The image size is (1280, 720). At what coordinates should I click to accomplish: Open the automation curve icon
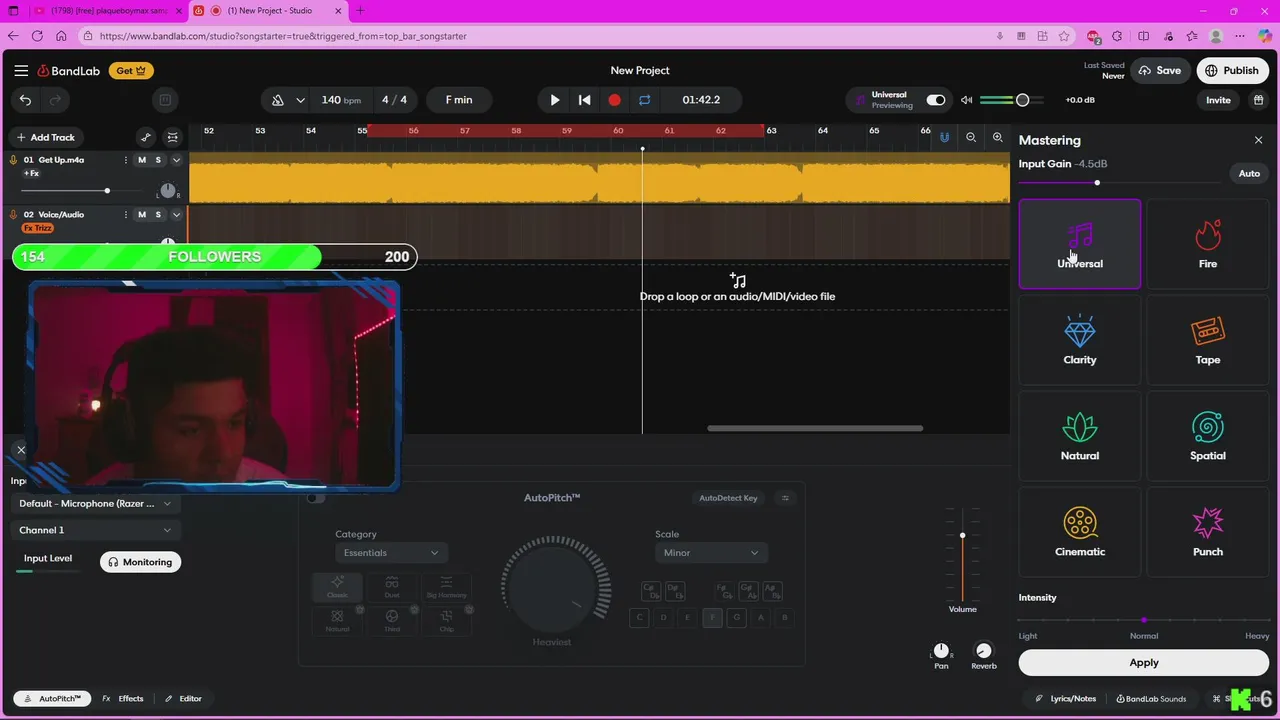tap(146, 137)
